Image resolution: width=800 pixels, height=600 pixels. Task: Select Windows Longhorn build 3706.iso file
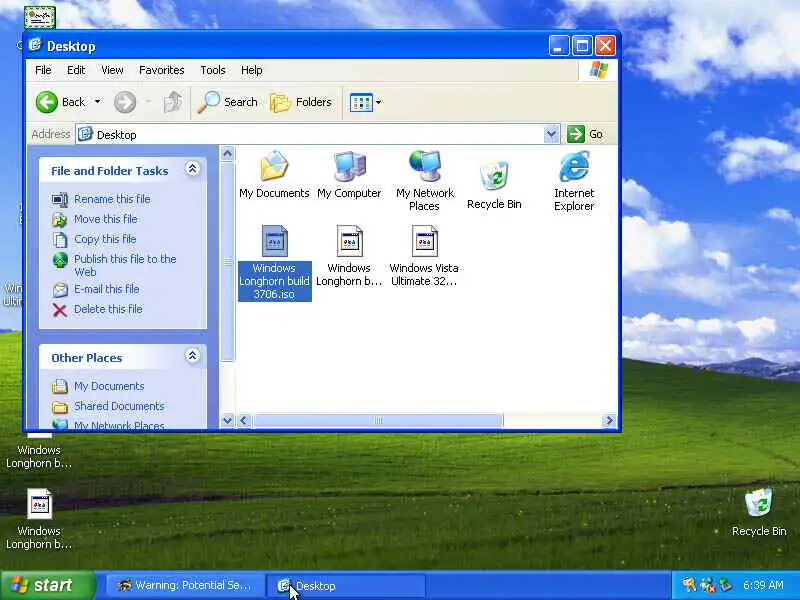274,262
